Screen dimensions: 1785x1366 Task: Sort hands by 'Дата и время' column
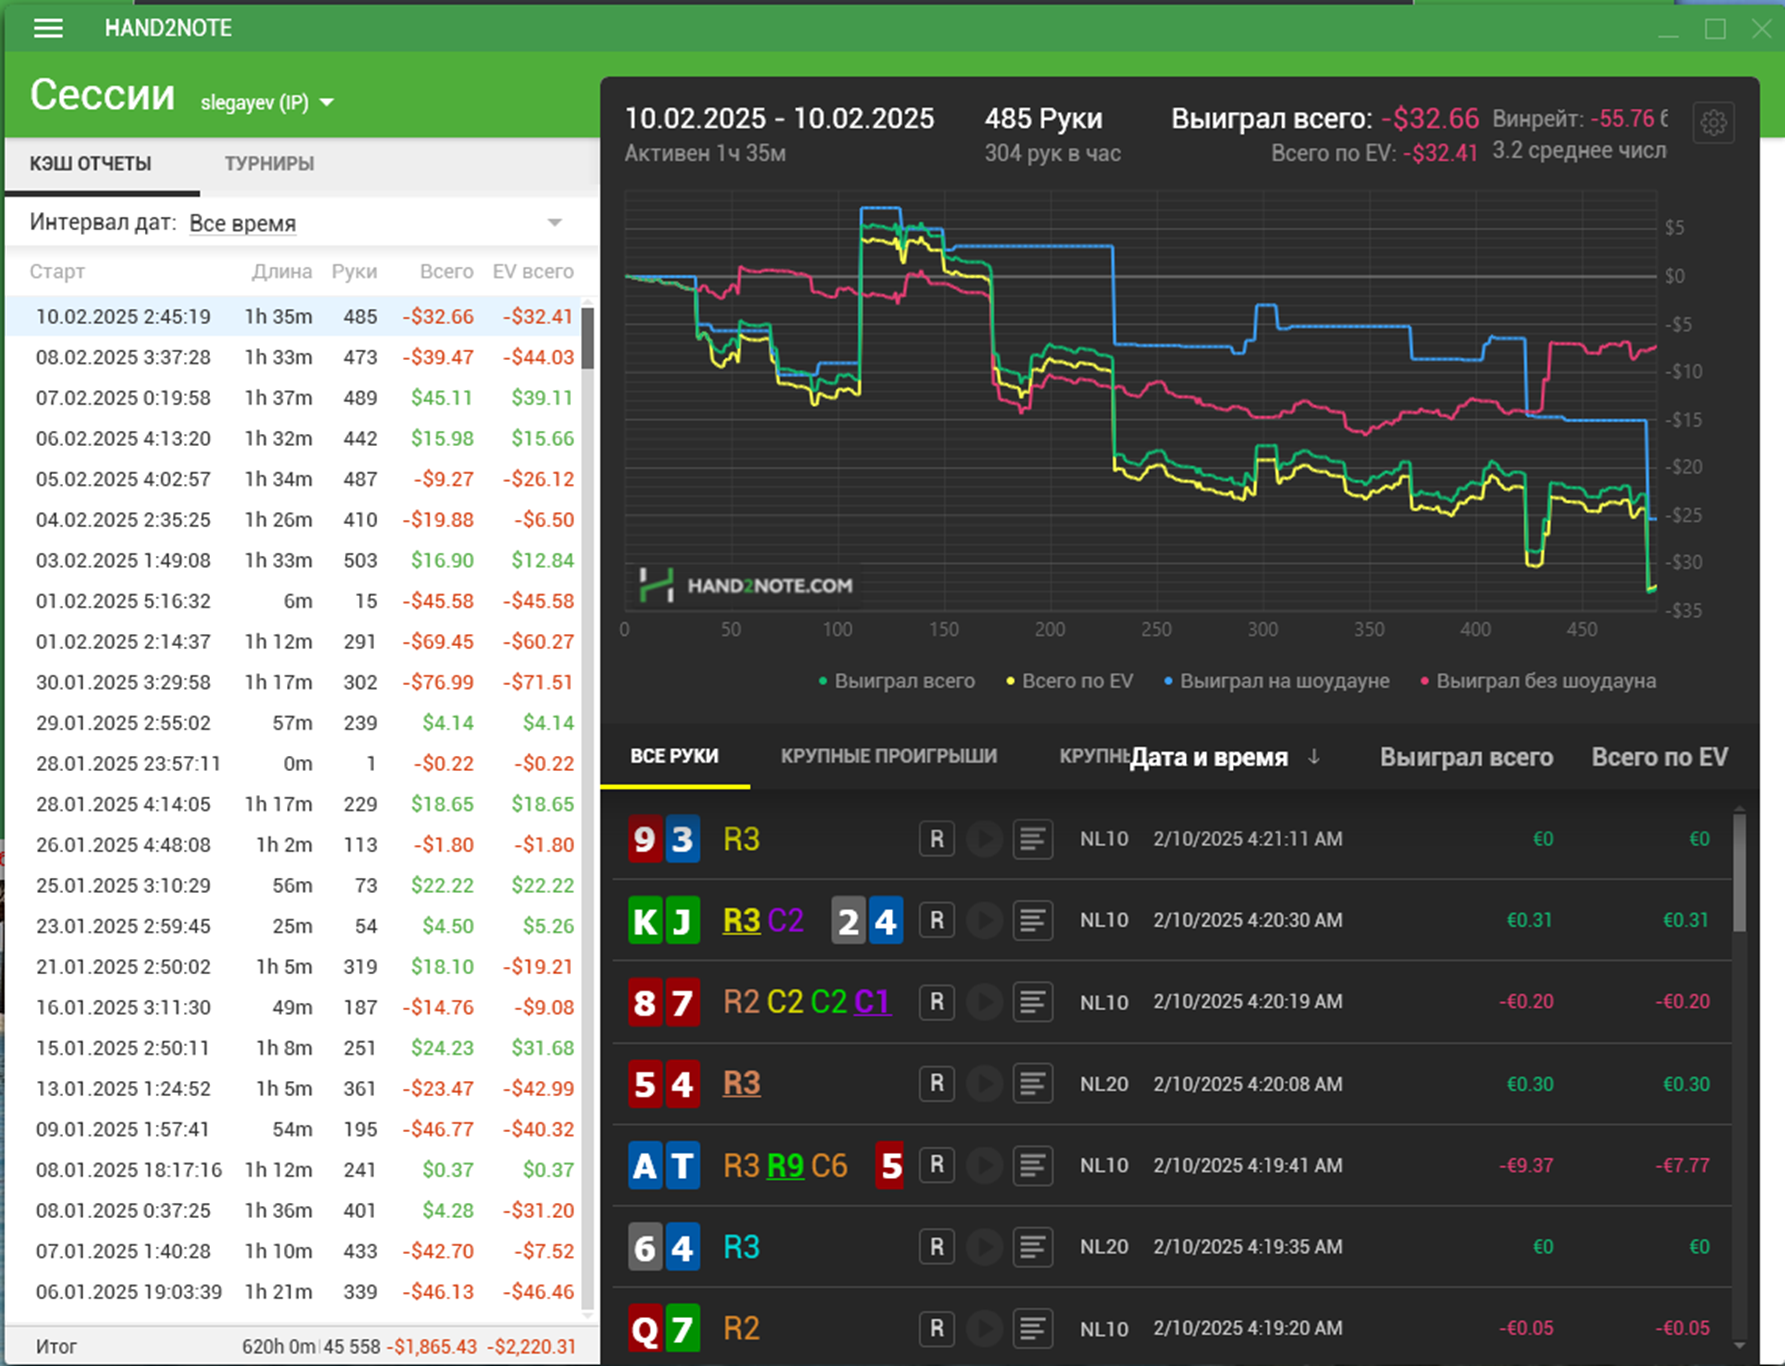point(1225,758)
